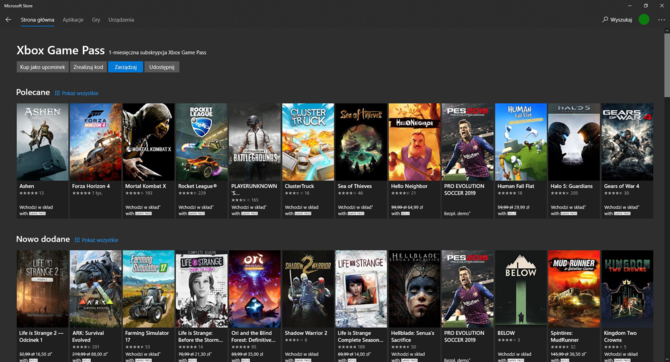Open Forza Horizon 4 game cover
The height and width of the screenshot is (362, 670).
(x=95, y=141)
